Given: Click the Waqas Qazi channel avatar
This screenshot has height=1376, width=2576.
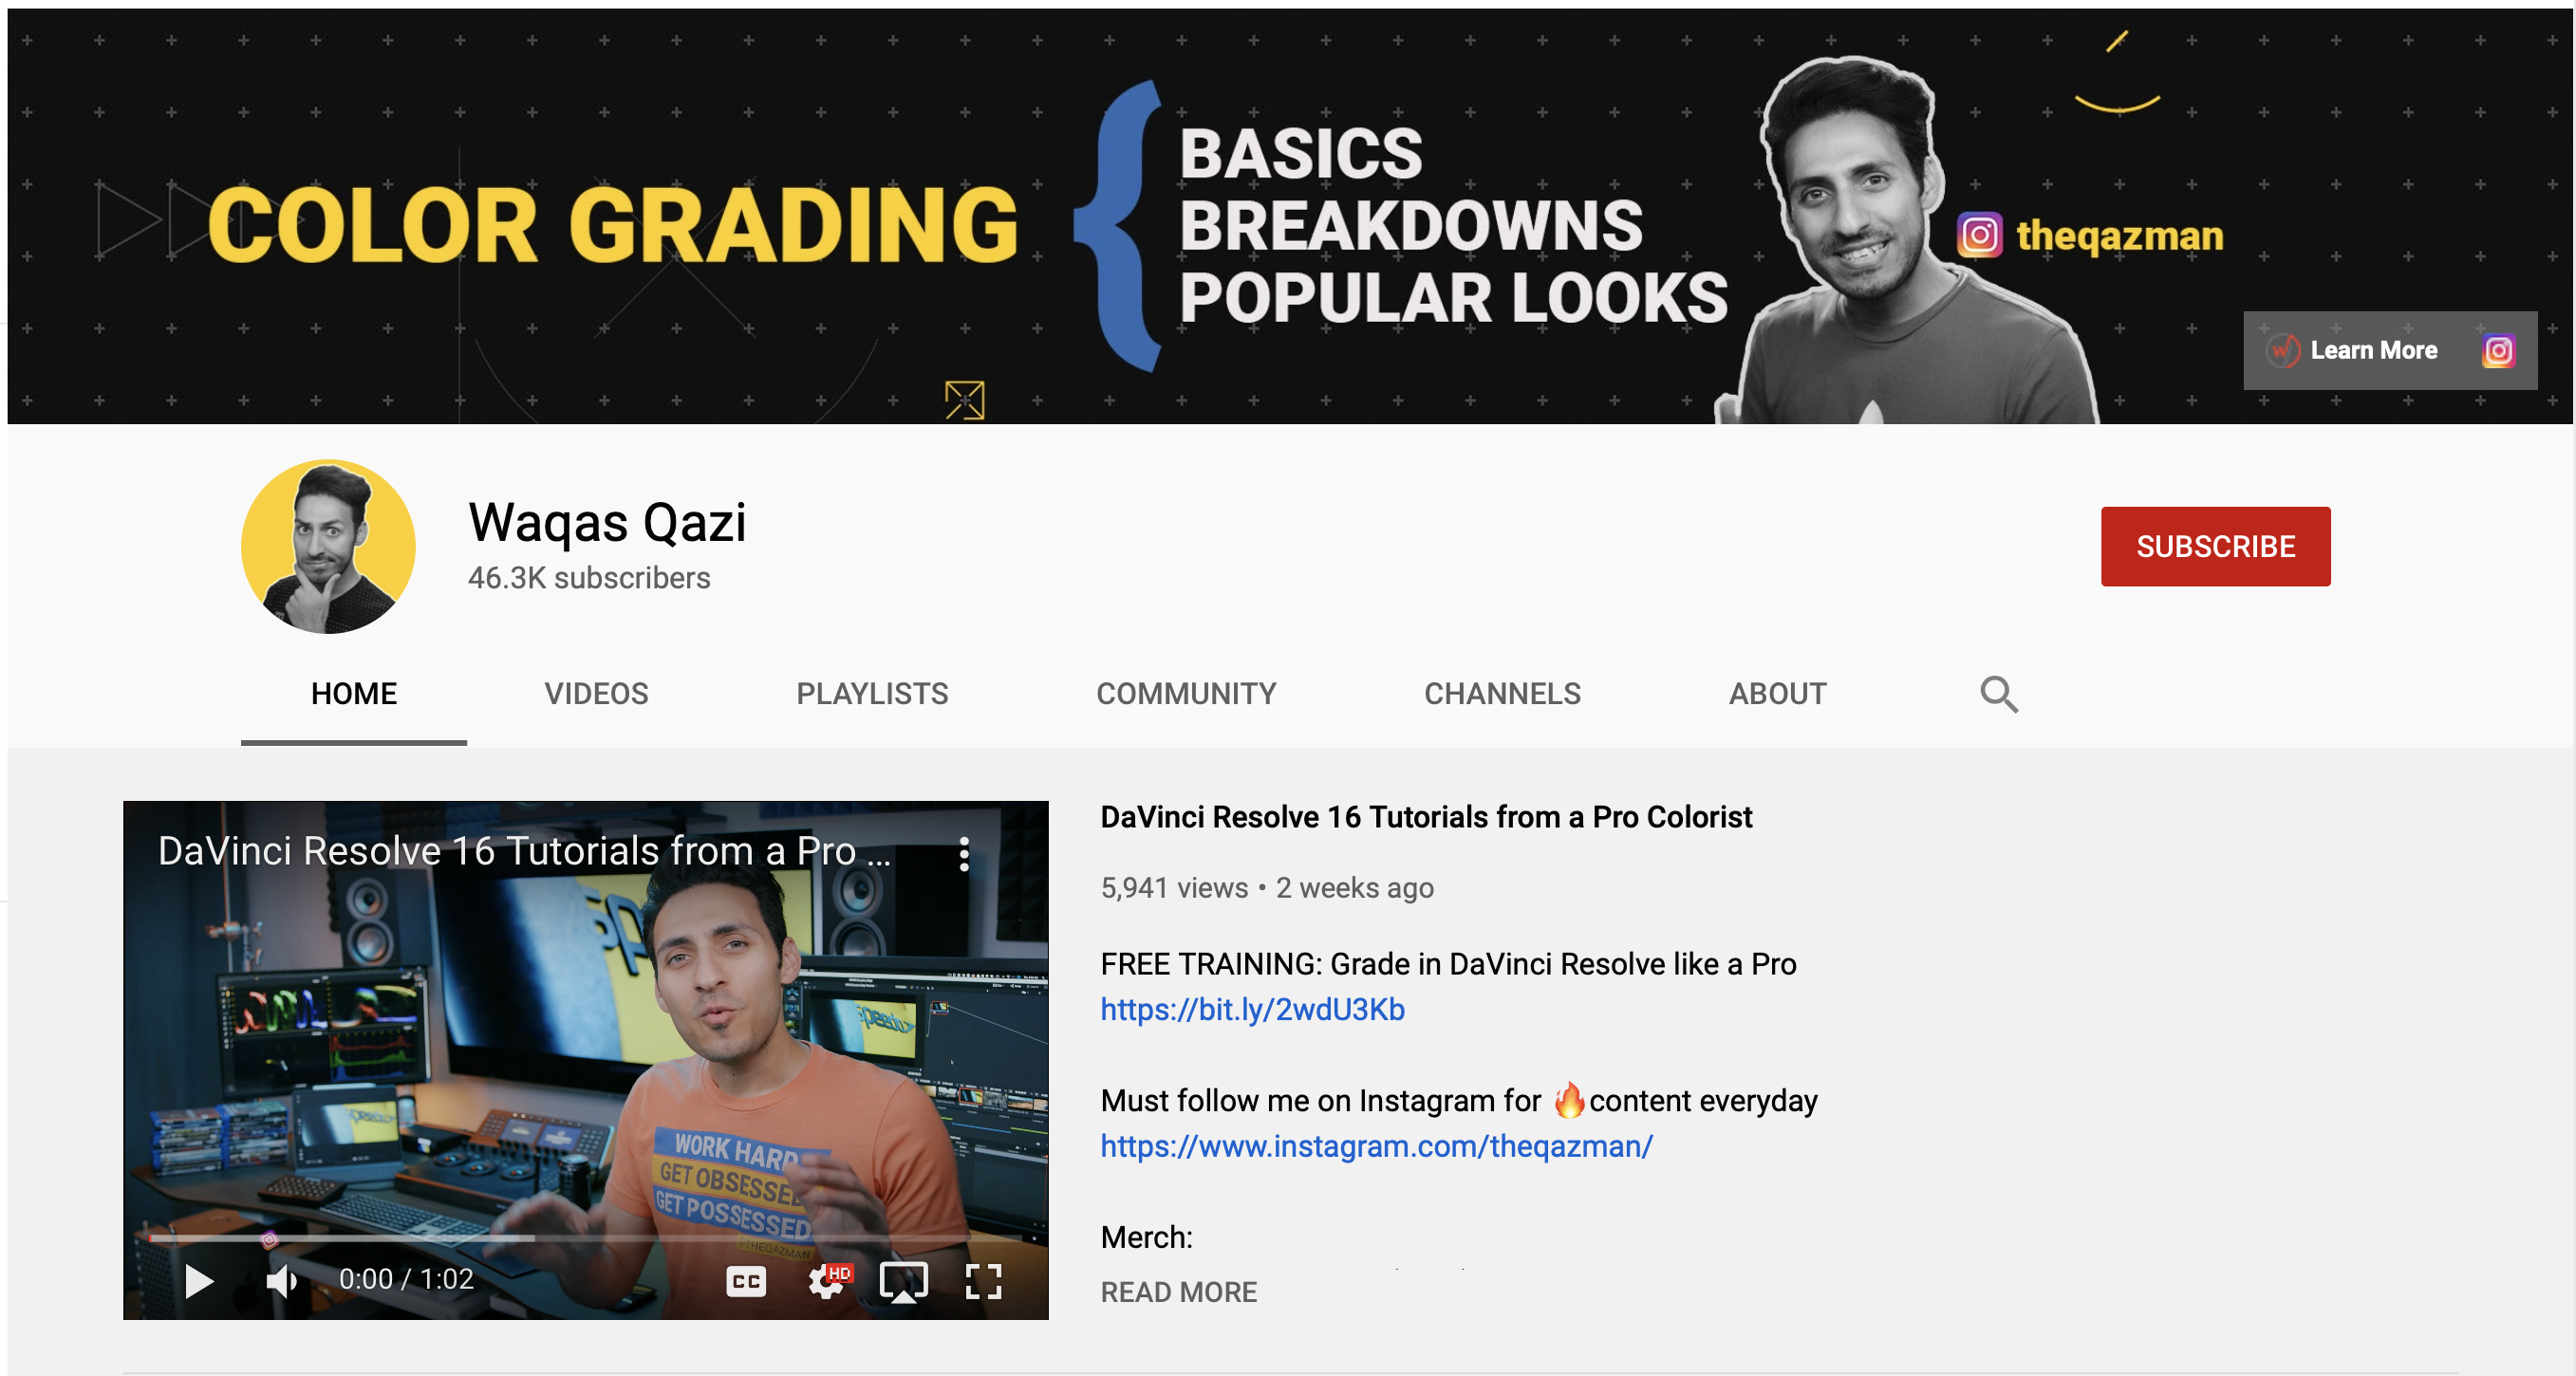Looking at the screenshot, I should 328,546.
